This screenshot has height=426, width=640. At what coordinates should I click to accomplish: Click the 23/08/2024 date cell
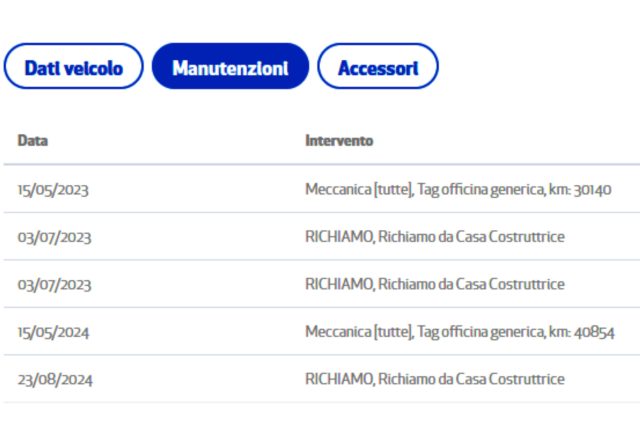pos(55,380)
